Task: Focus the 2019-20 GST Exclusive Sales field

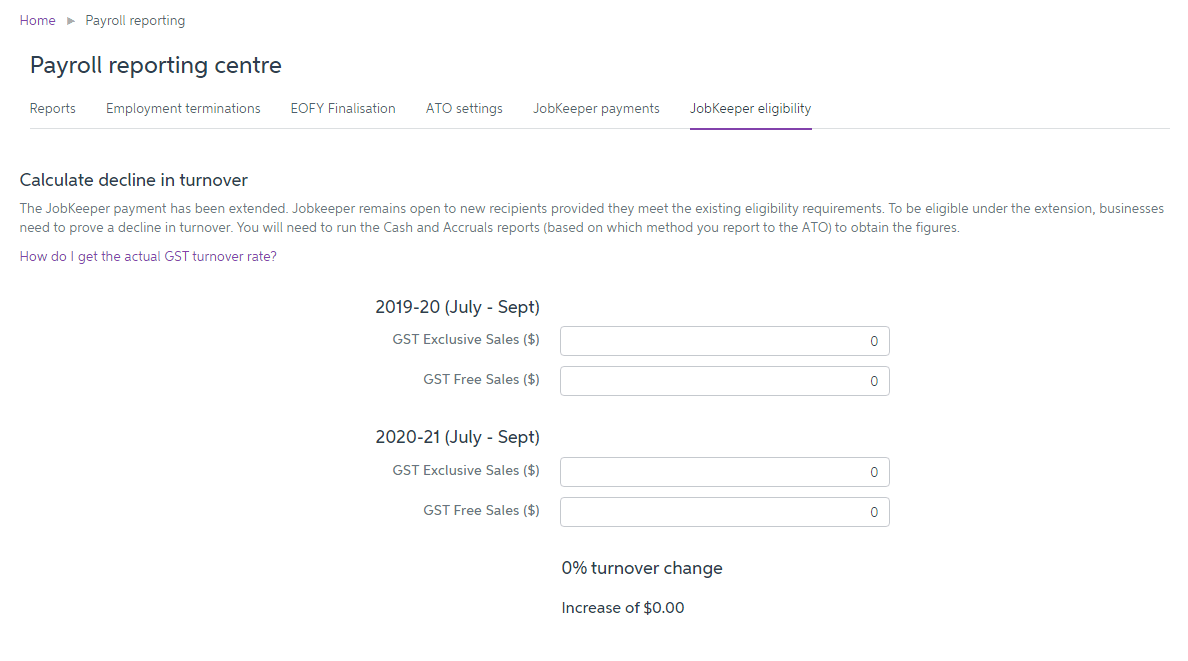Action: tap(724, 341)
